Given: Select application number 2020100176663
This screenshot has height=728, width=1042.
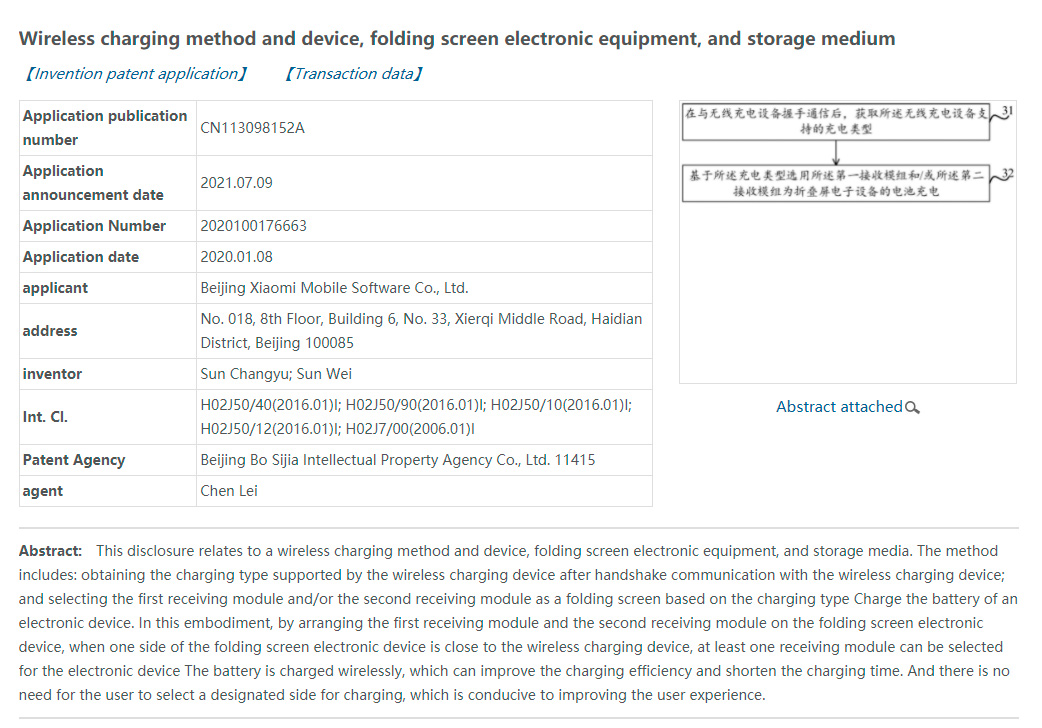Looking at the screenshot, I should (253, 226).
